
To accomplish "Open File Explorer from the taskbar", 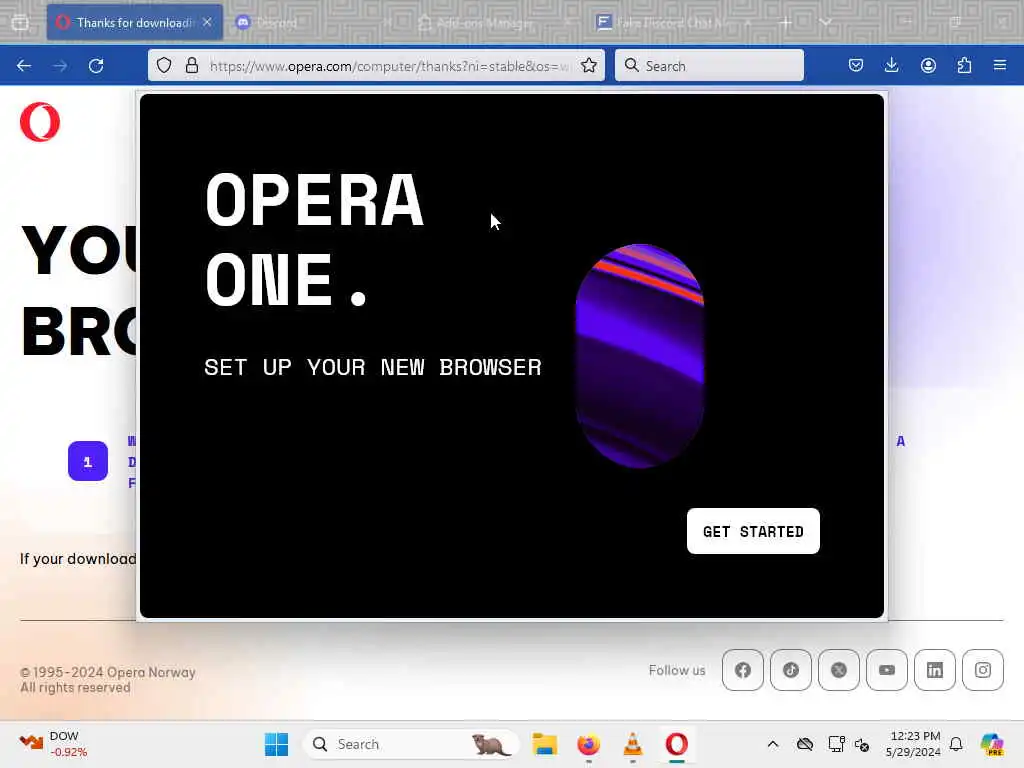I will [545, 744].
